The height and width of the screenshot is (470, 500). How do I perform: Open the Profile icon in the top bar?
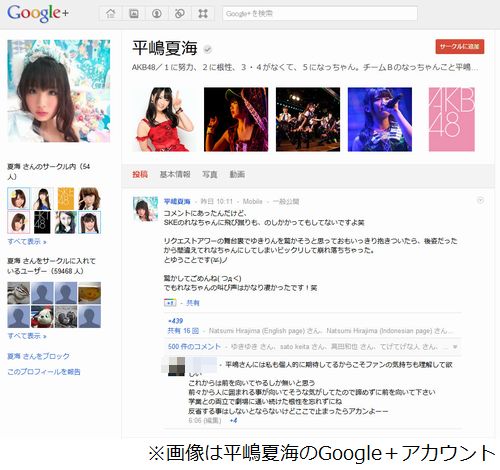157,13
